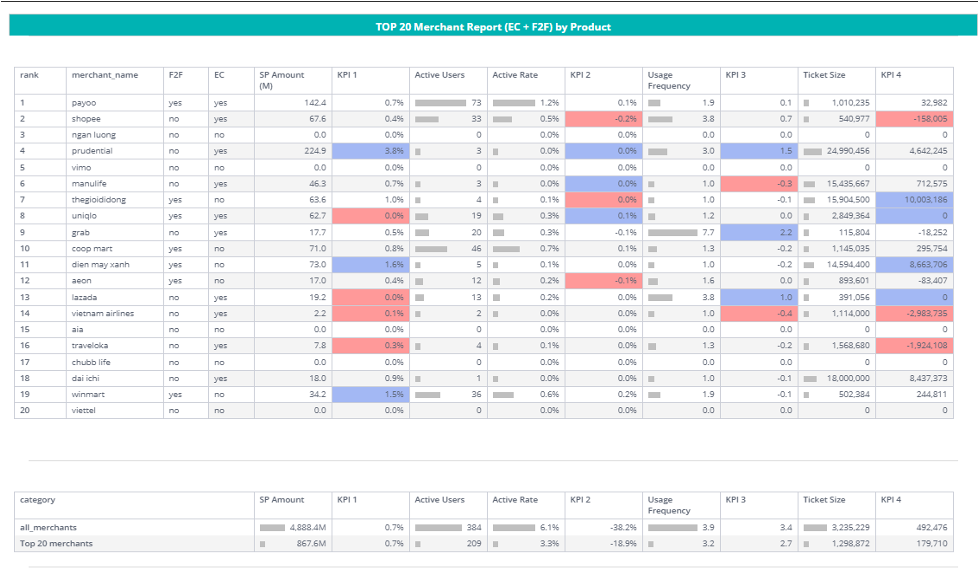Click the red -0.2% KPI 2 cell for shopee
This screenshot has width=978, height=576.
tap(604, 119)
